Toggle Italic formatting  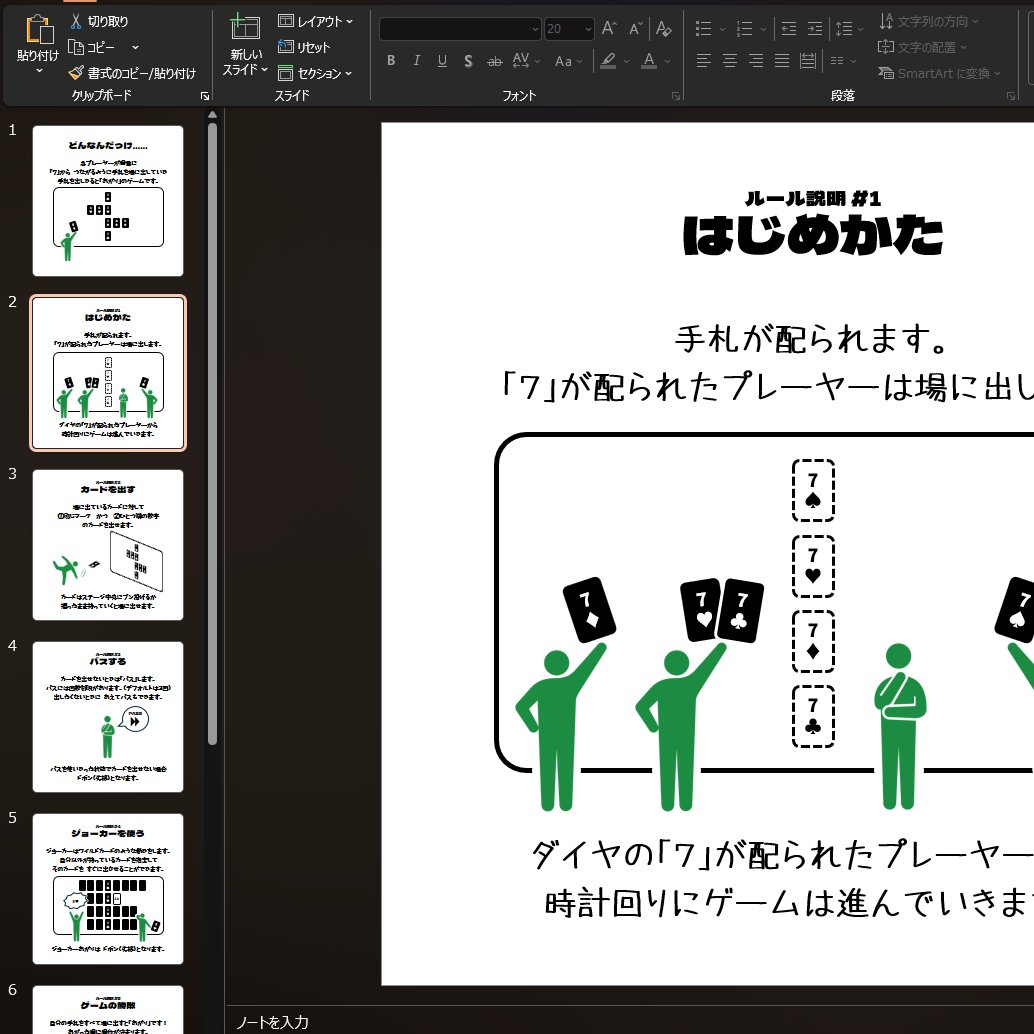(417, 61)
